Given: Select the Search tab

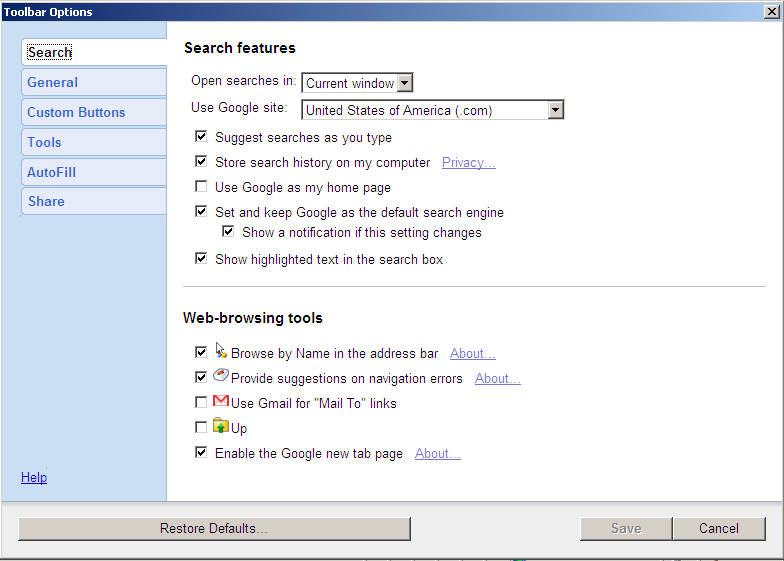Looking at the screenshot, I should pyautogui.click(x=94, y=52).
